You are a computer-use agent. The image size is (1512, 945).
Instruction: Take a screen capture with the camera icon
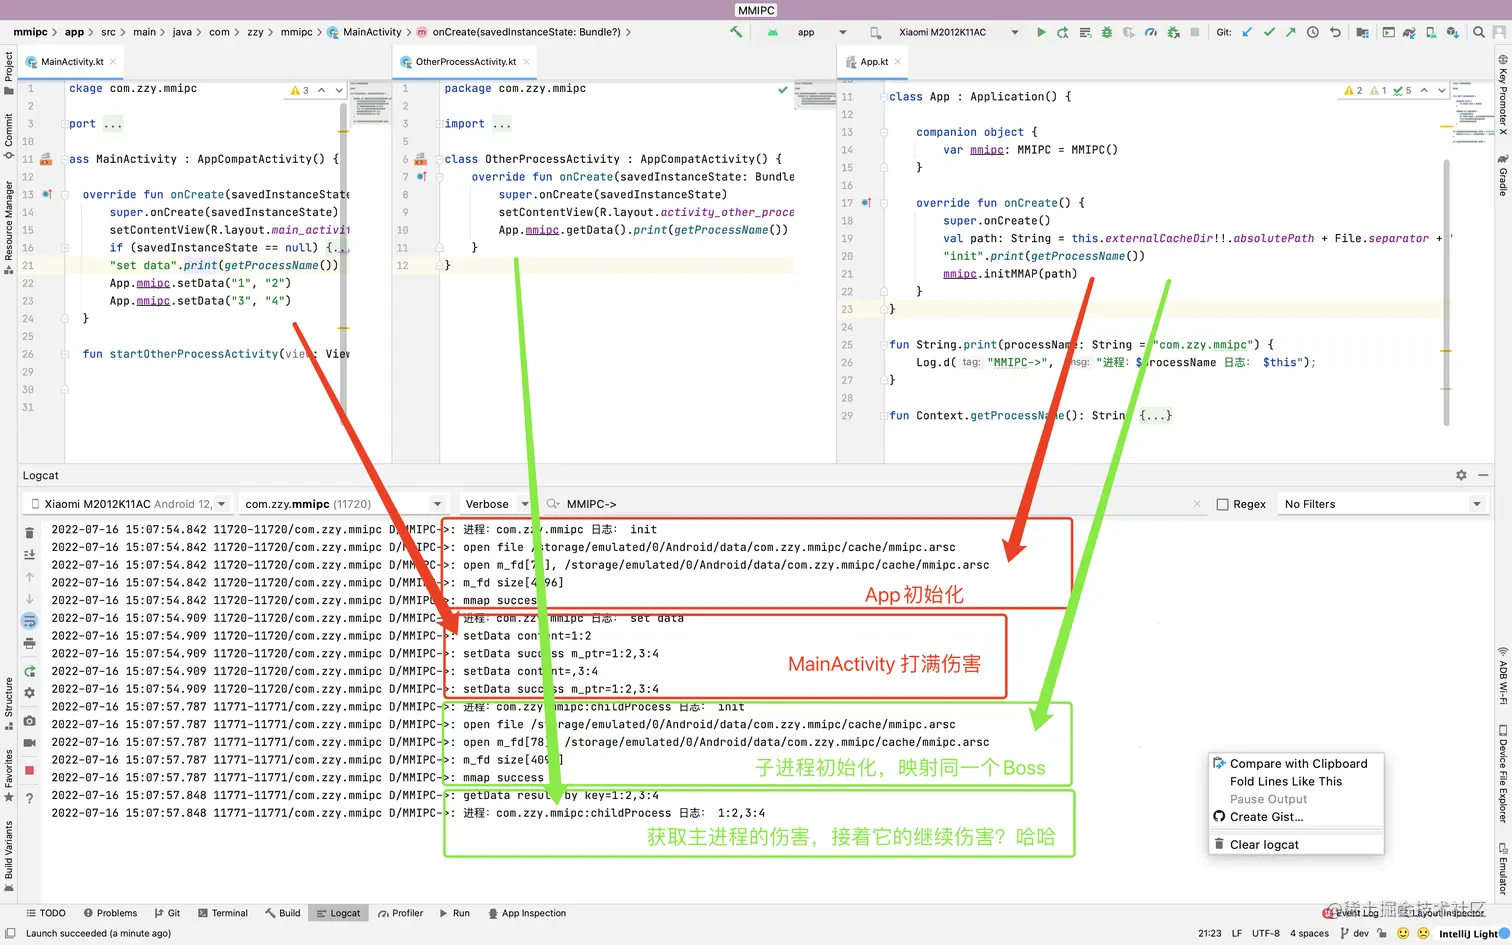(29, 720)
